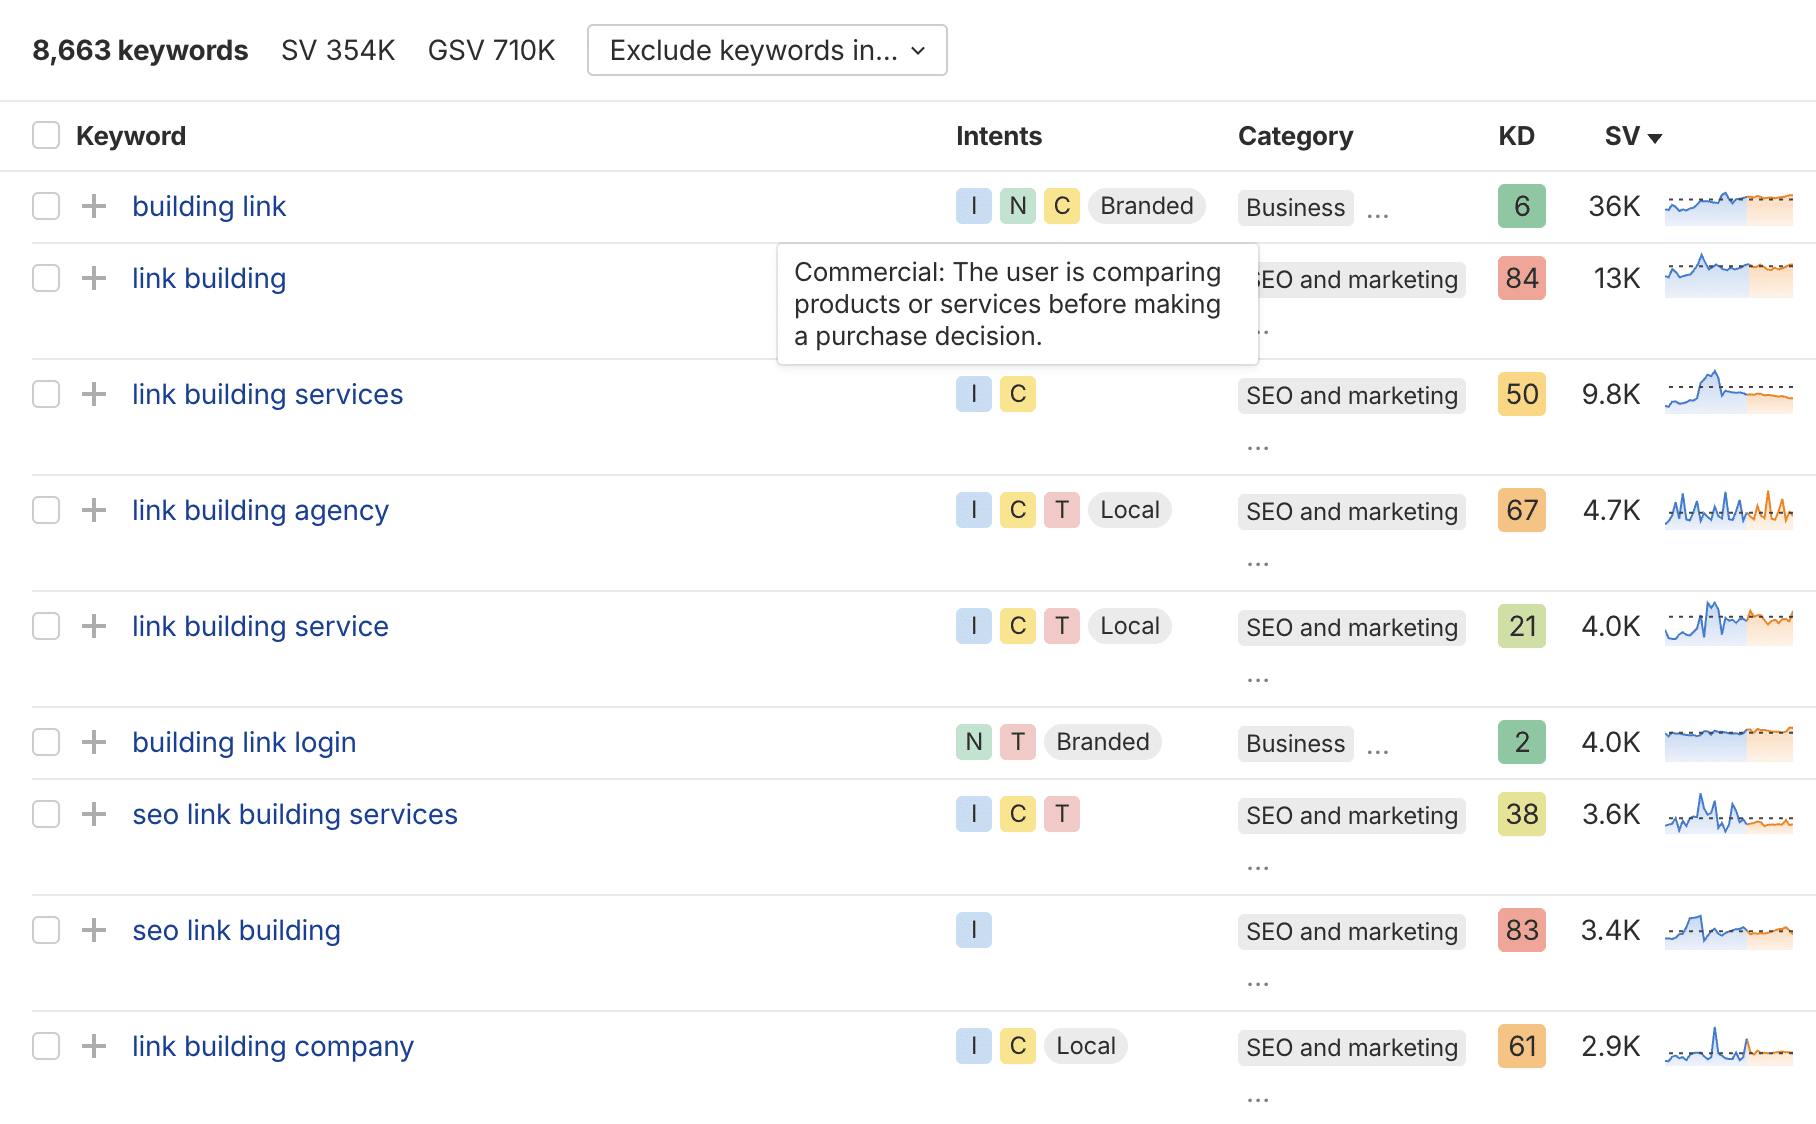Screen dimensions: 1816x1124
Task: Expand more categories for 'building link'
Action: pos(1378,215)
